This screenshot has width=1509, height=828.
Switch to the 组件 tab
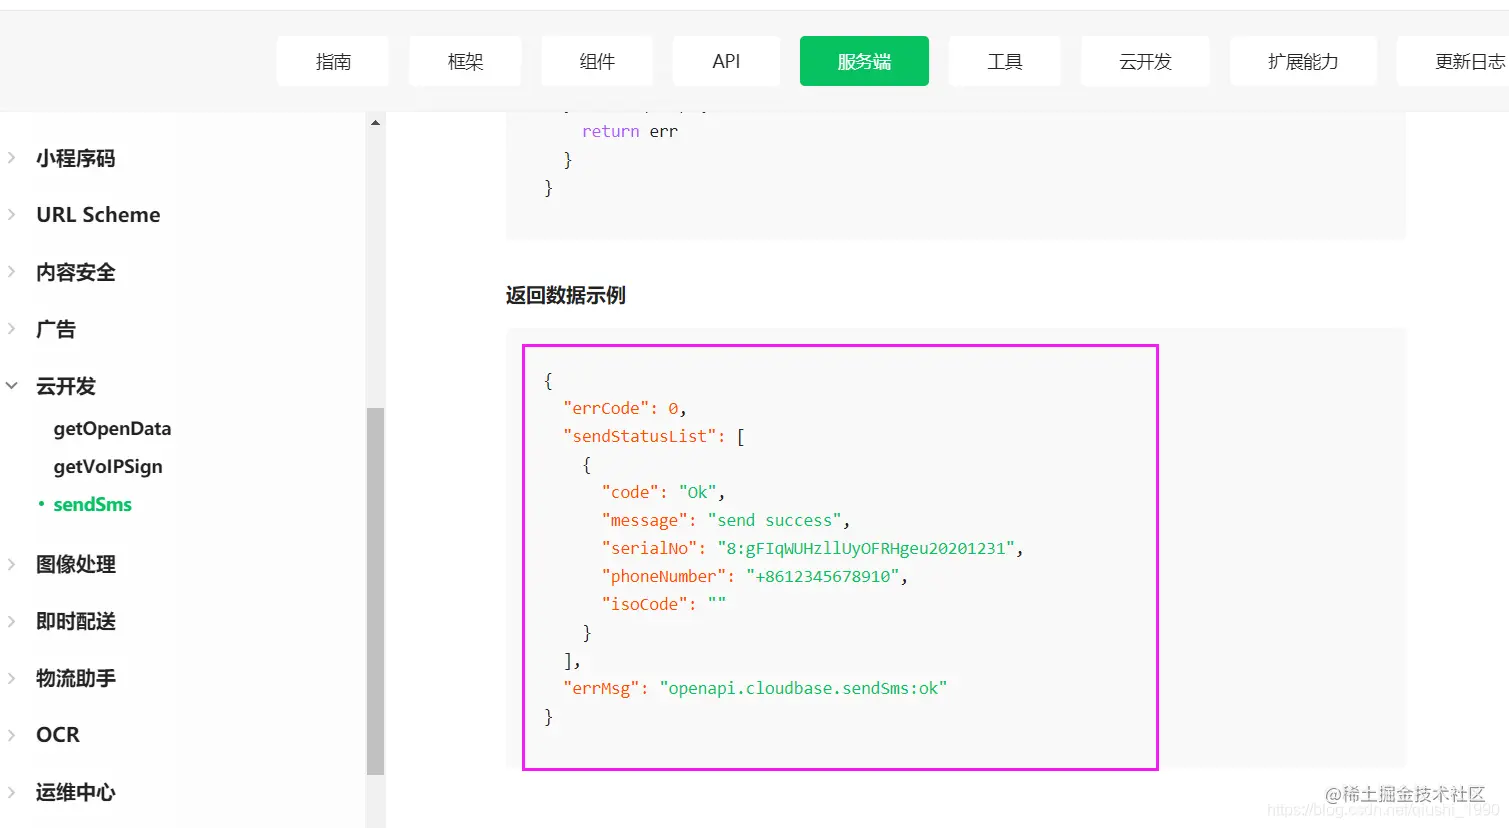point(597,61)
